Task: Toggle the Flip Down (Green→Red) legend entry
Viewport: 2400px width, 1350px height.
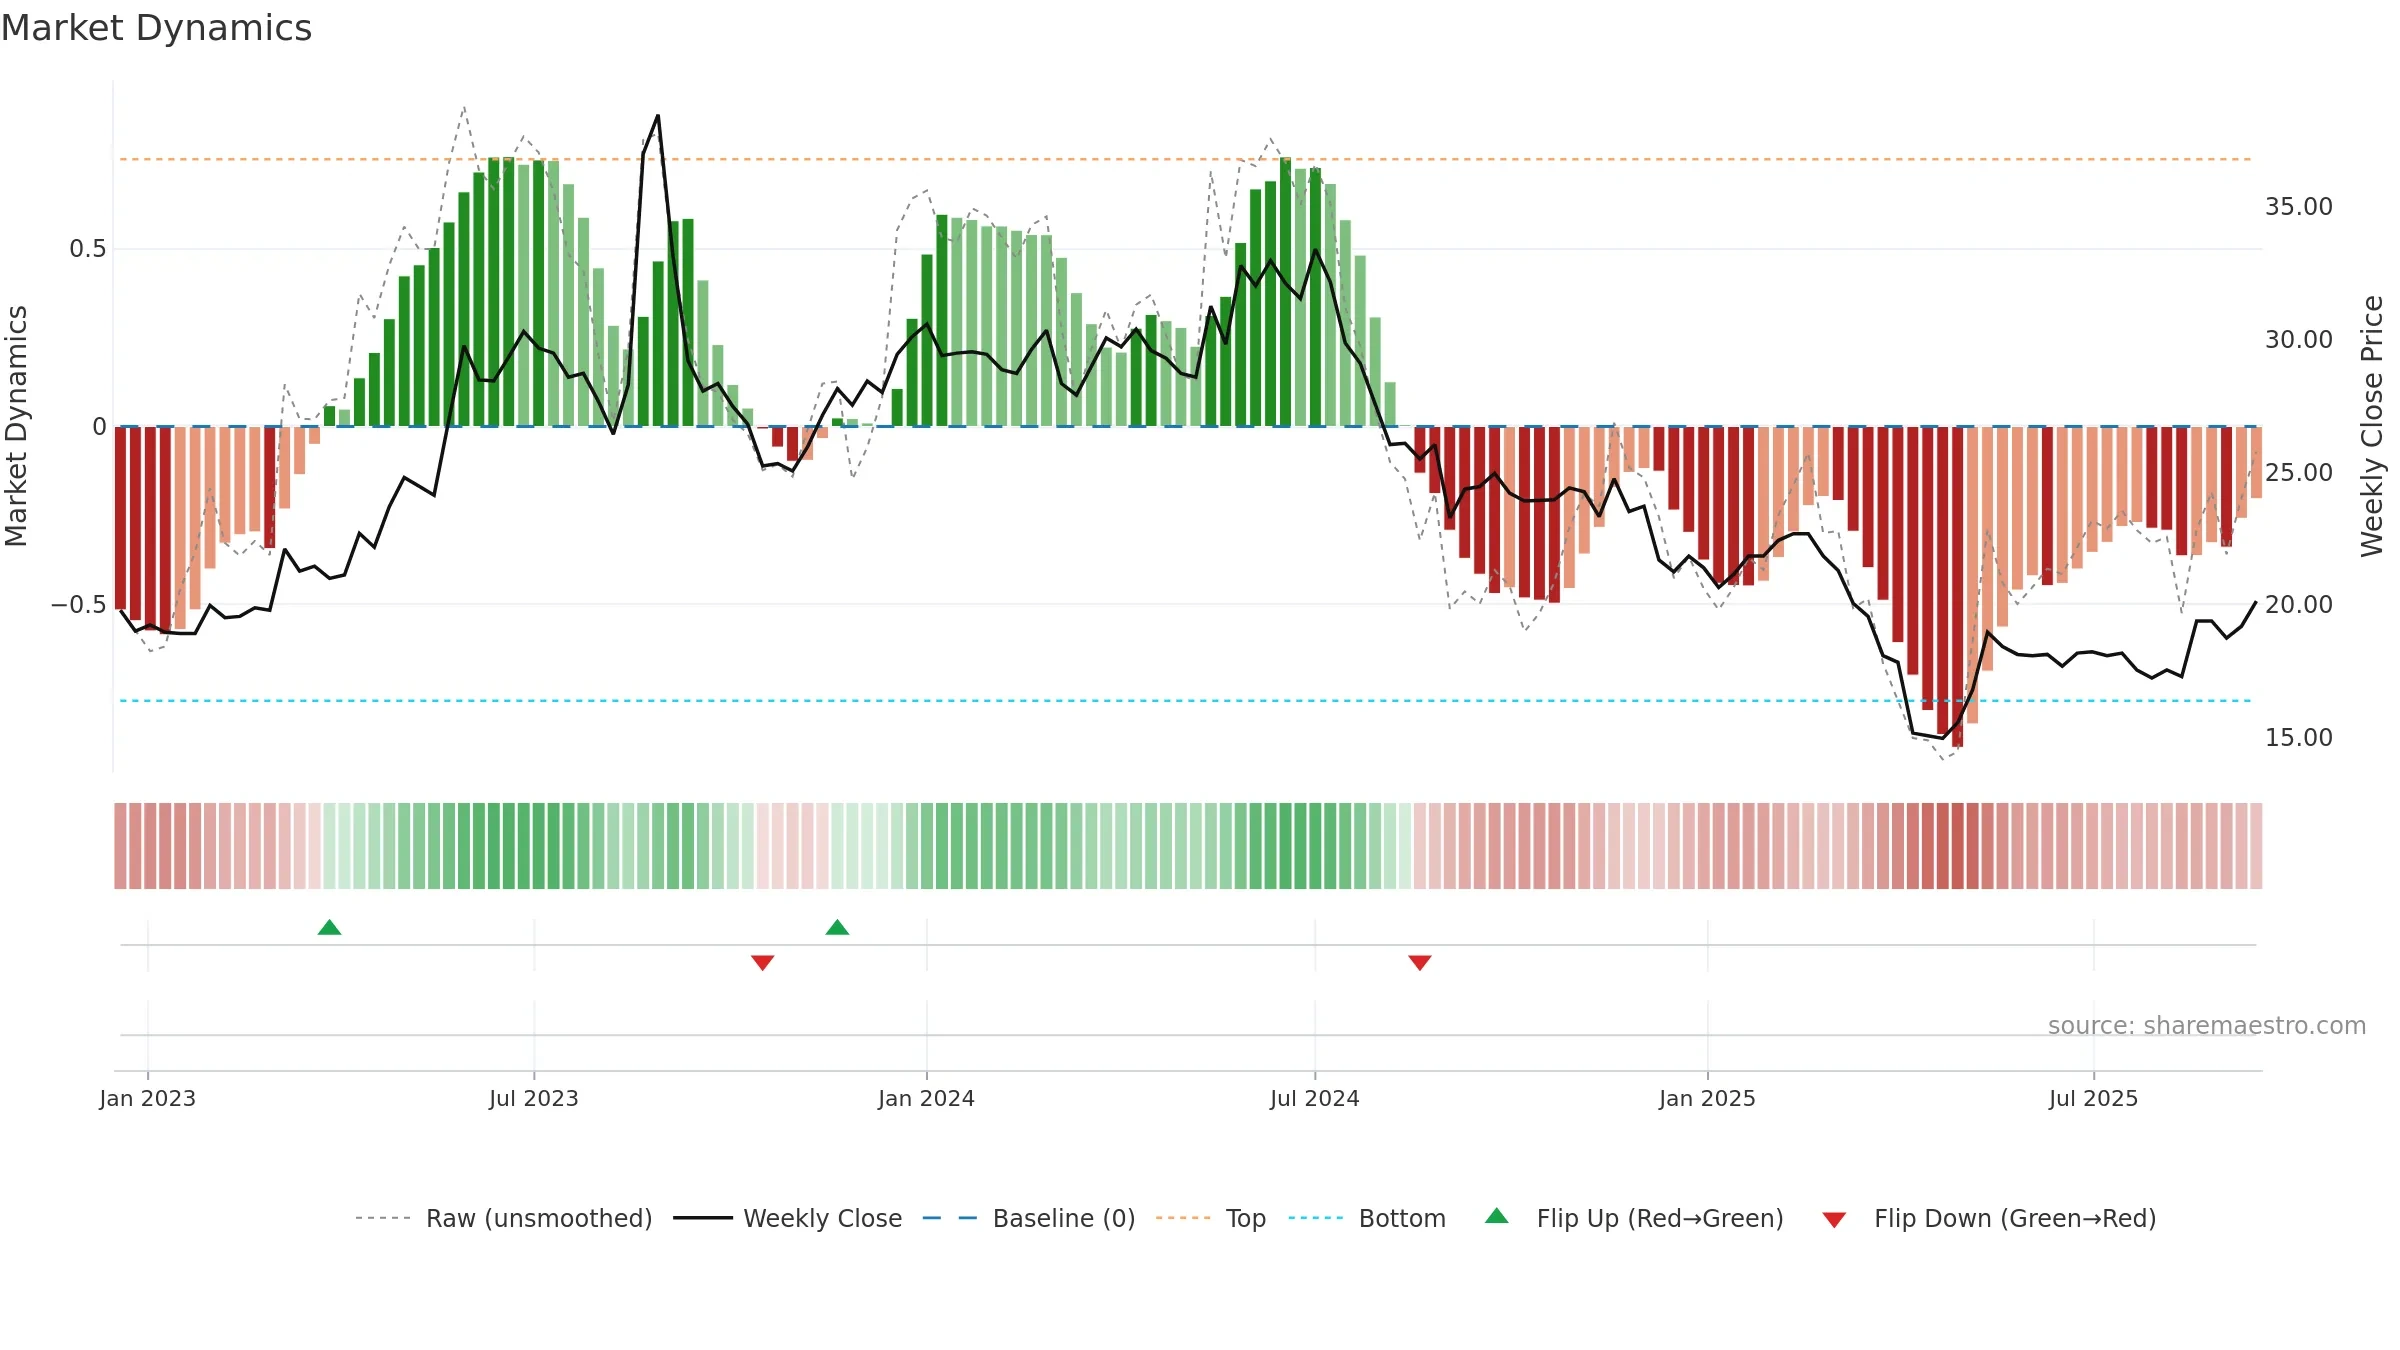Action: pyautogui.click(x=1988, y=1218)
